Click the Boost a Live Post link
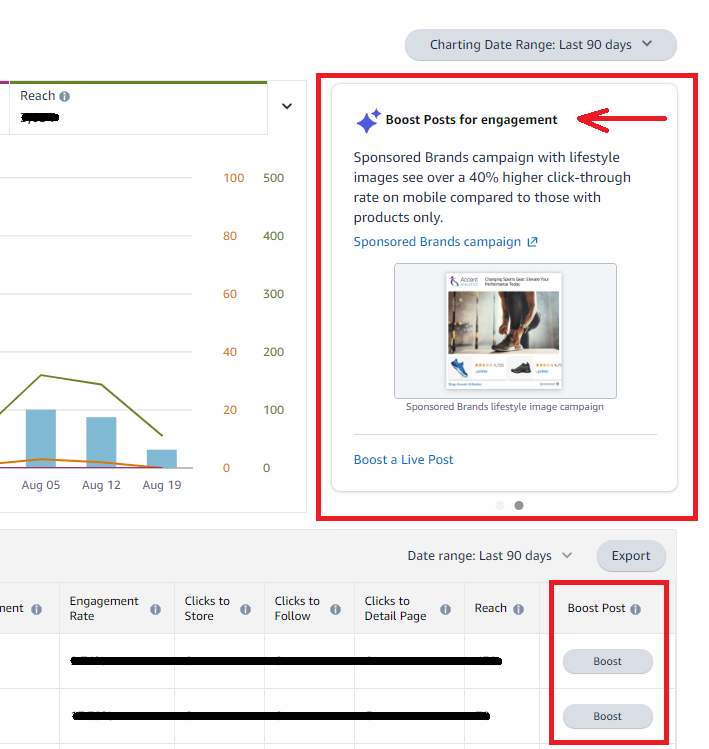Screen dimensions: 709x749 [x=403, y=460]
